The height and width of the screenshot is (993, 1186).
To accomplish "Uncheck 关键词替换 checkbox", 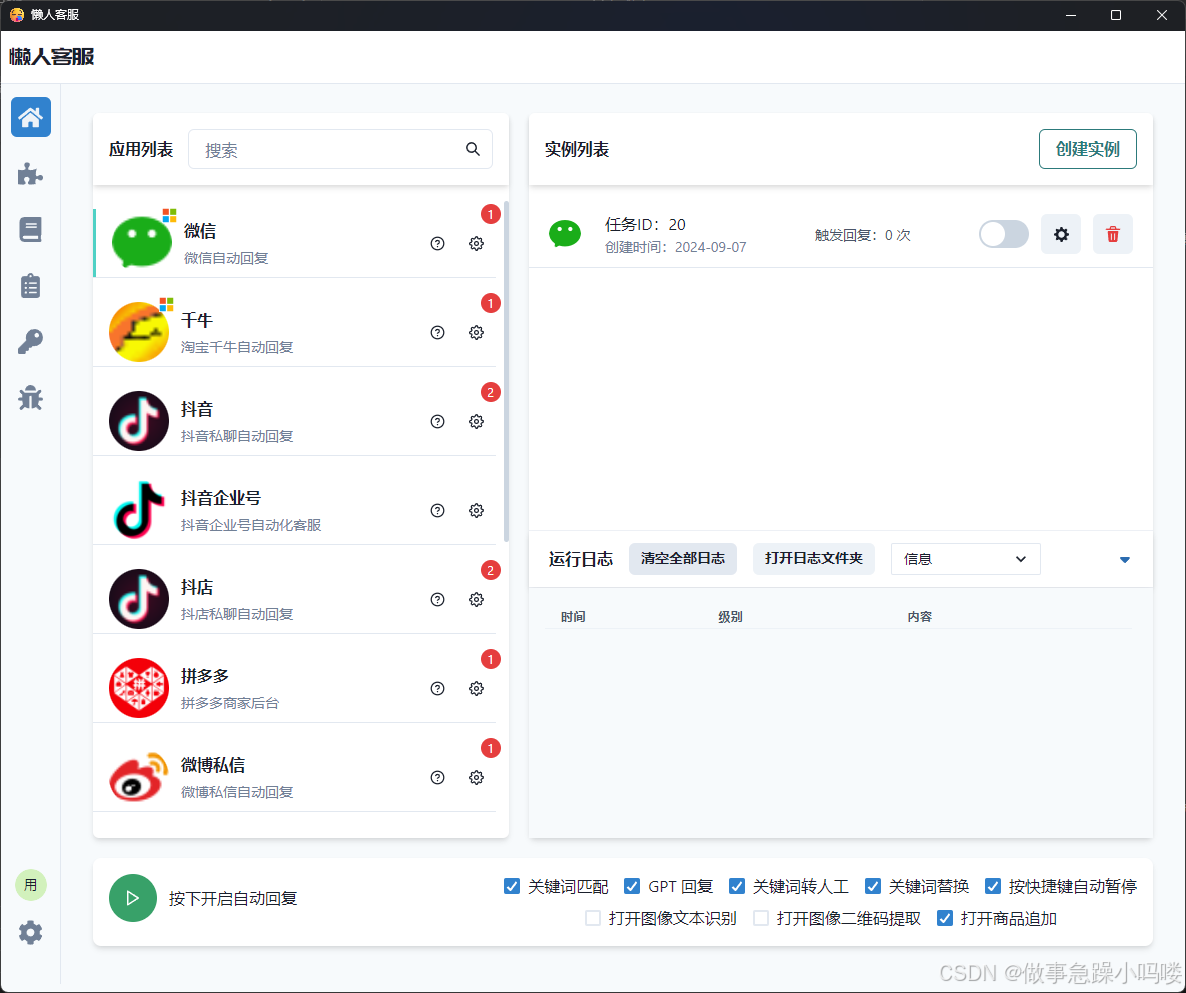I will point(873,886).
